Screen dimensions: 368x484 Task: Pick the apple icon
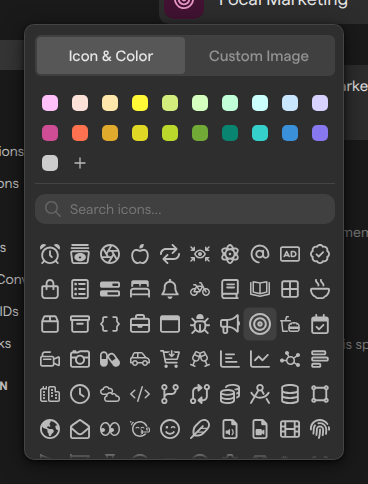coord(140,254)
